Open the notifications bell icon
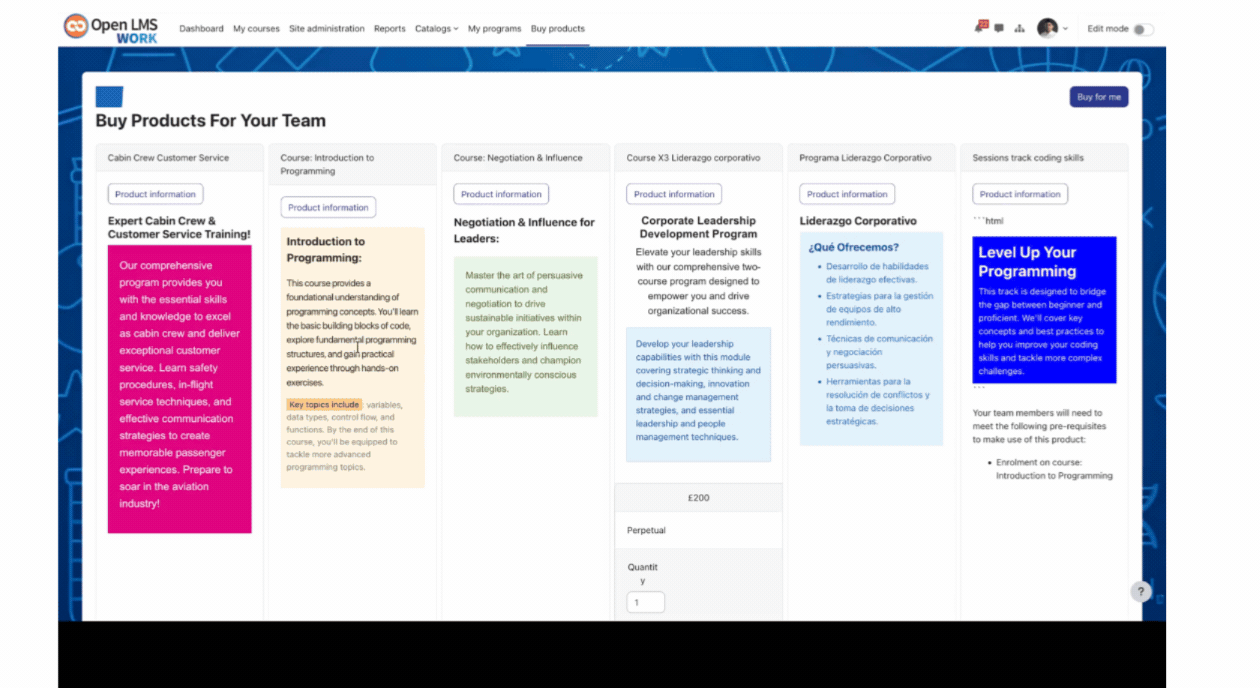Viewport: 1260px width, 688px height. click(x=981, y=27)
